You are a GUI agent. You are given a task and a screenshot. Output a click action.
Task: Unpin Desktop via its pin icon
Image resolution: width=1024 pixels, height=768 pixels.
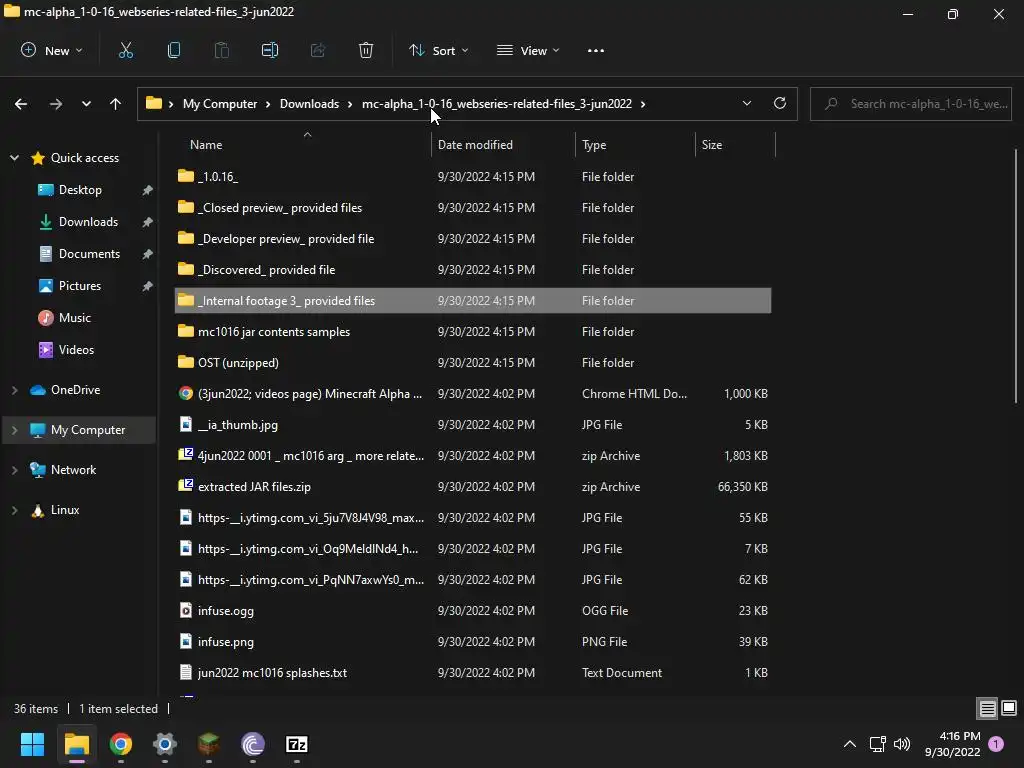click(148, 190)
